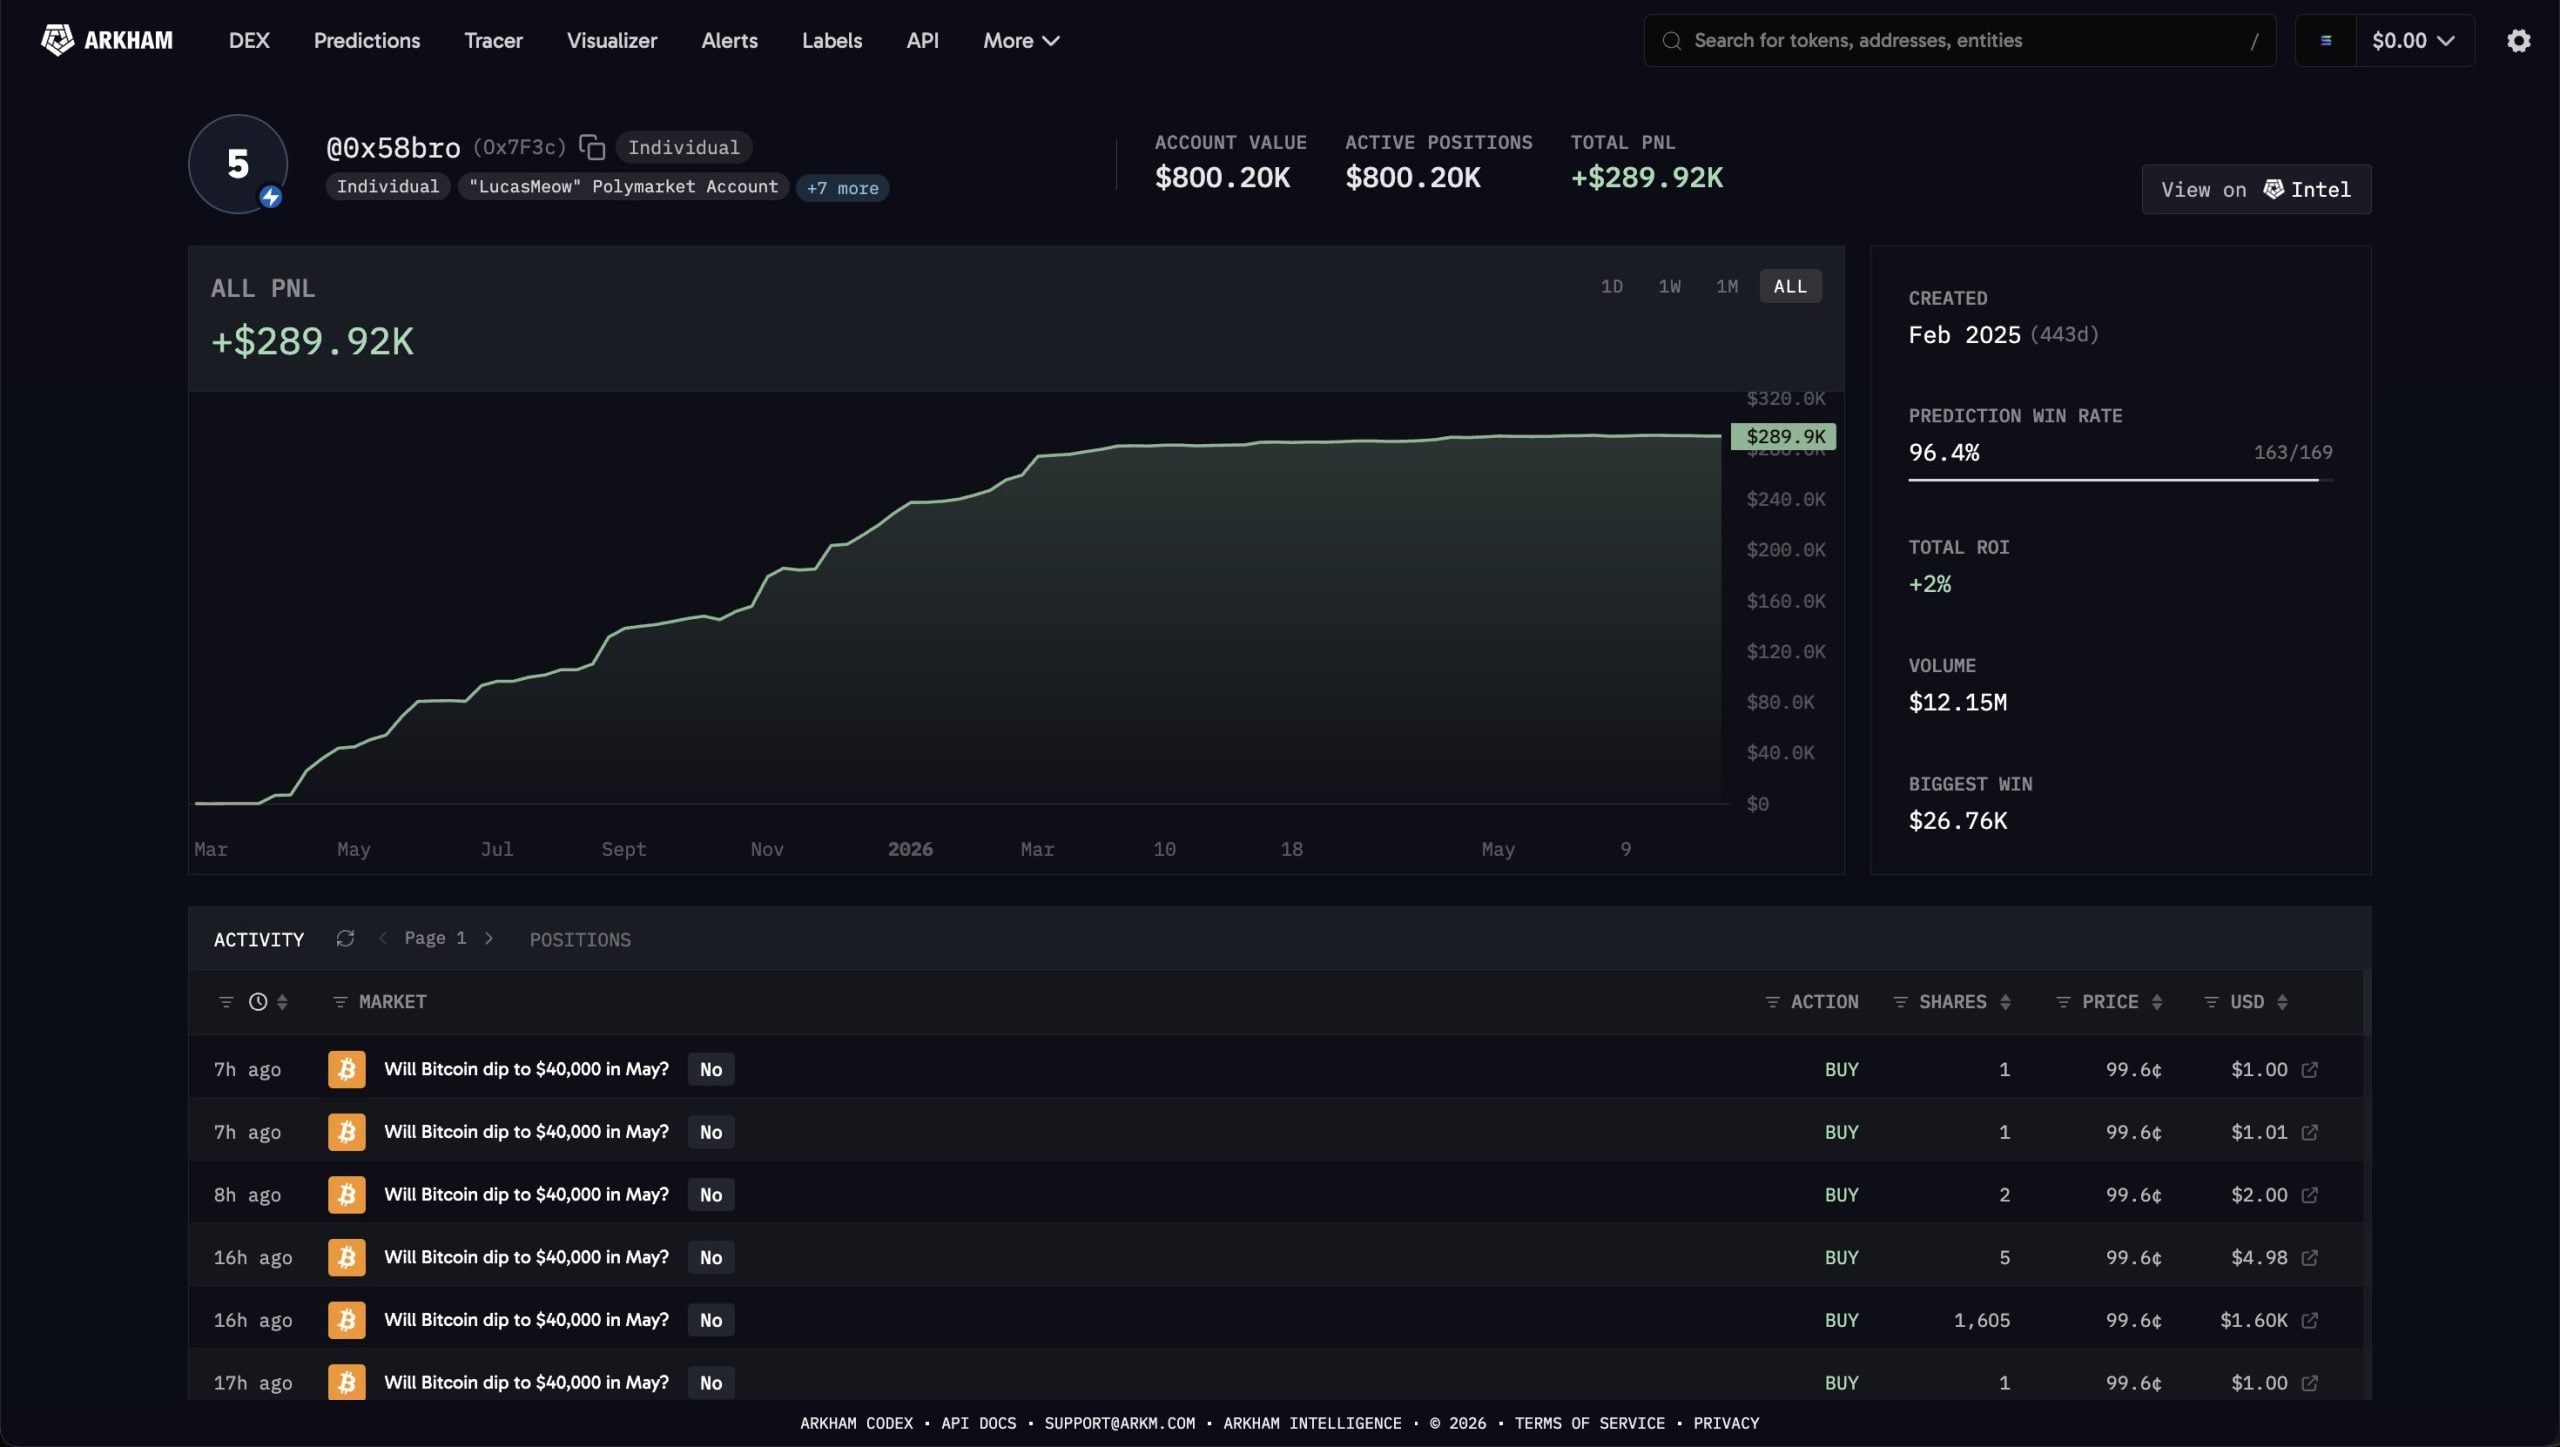Viewport: 2560px width, 1447px height.
Task: Open the Tracer tool
Action: coord(494,41)
